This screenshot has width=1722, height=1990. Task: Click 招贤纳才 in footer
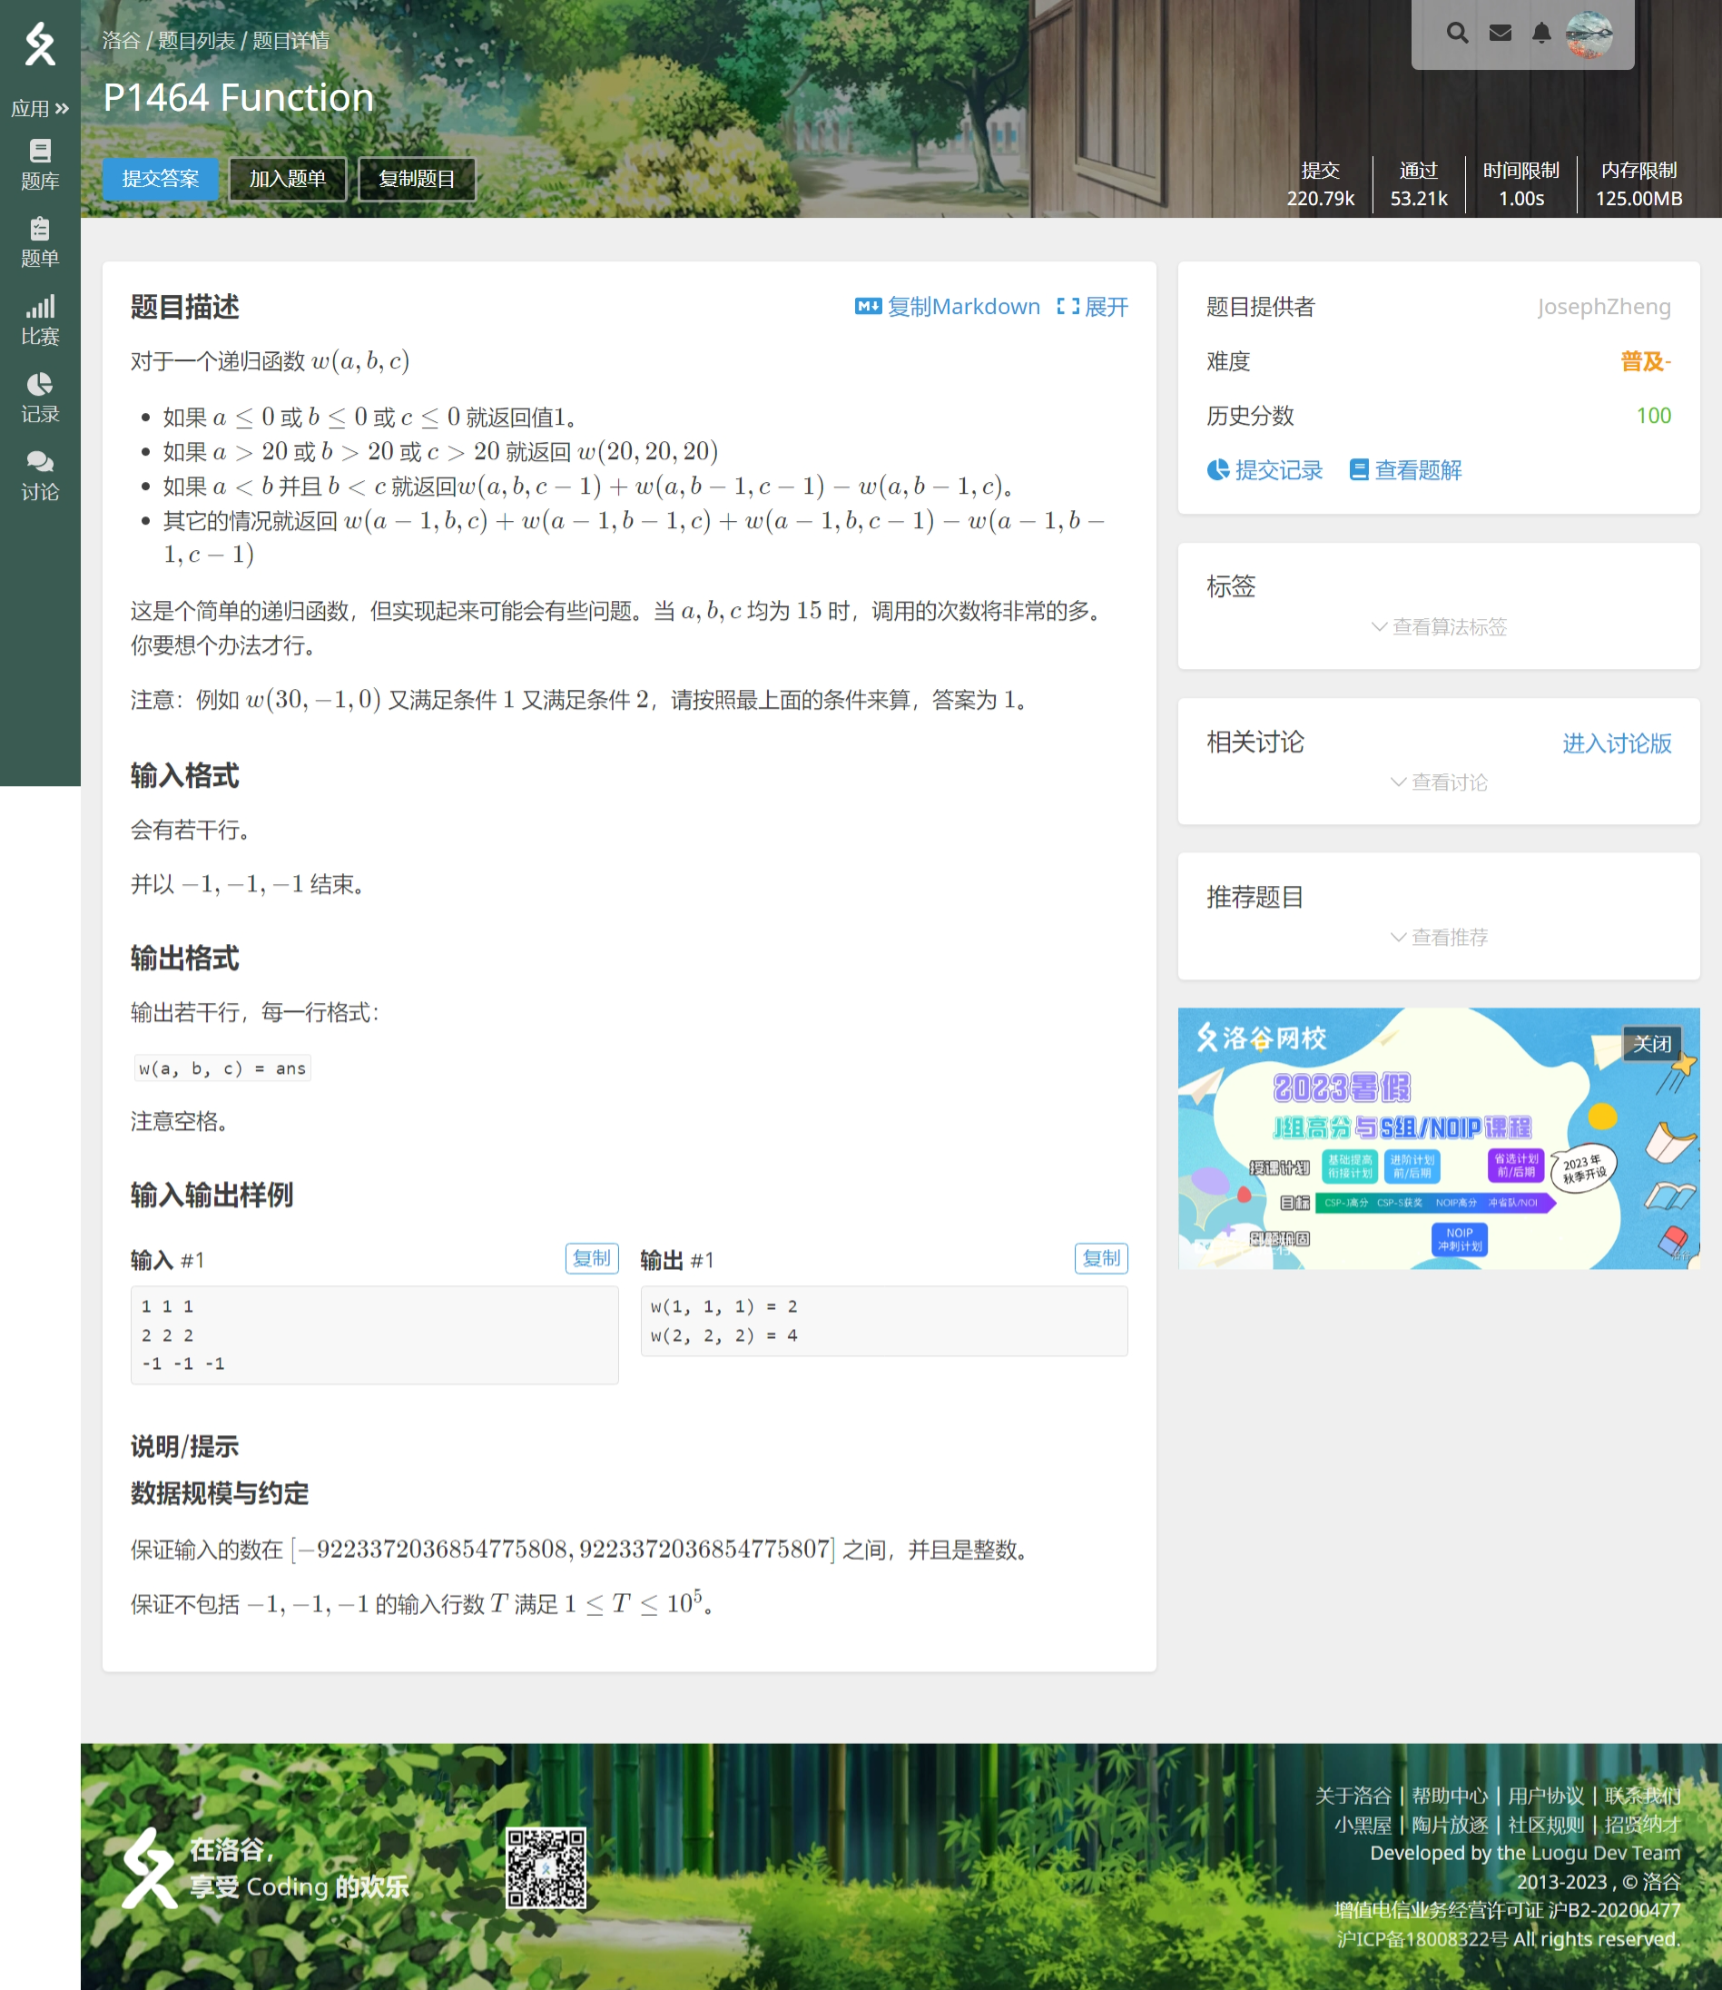(x=1642, y=1825)
